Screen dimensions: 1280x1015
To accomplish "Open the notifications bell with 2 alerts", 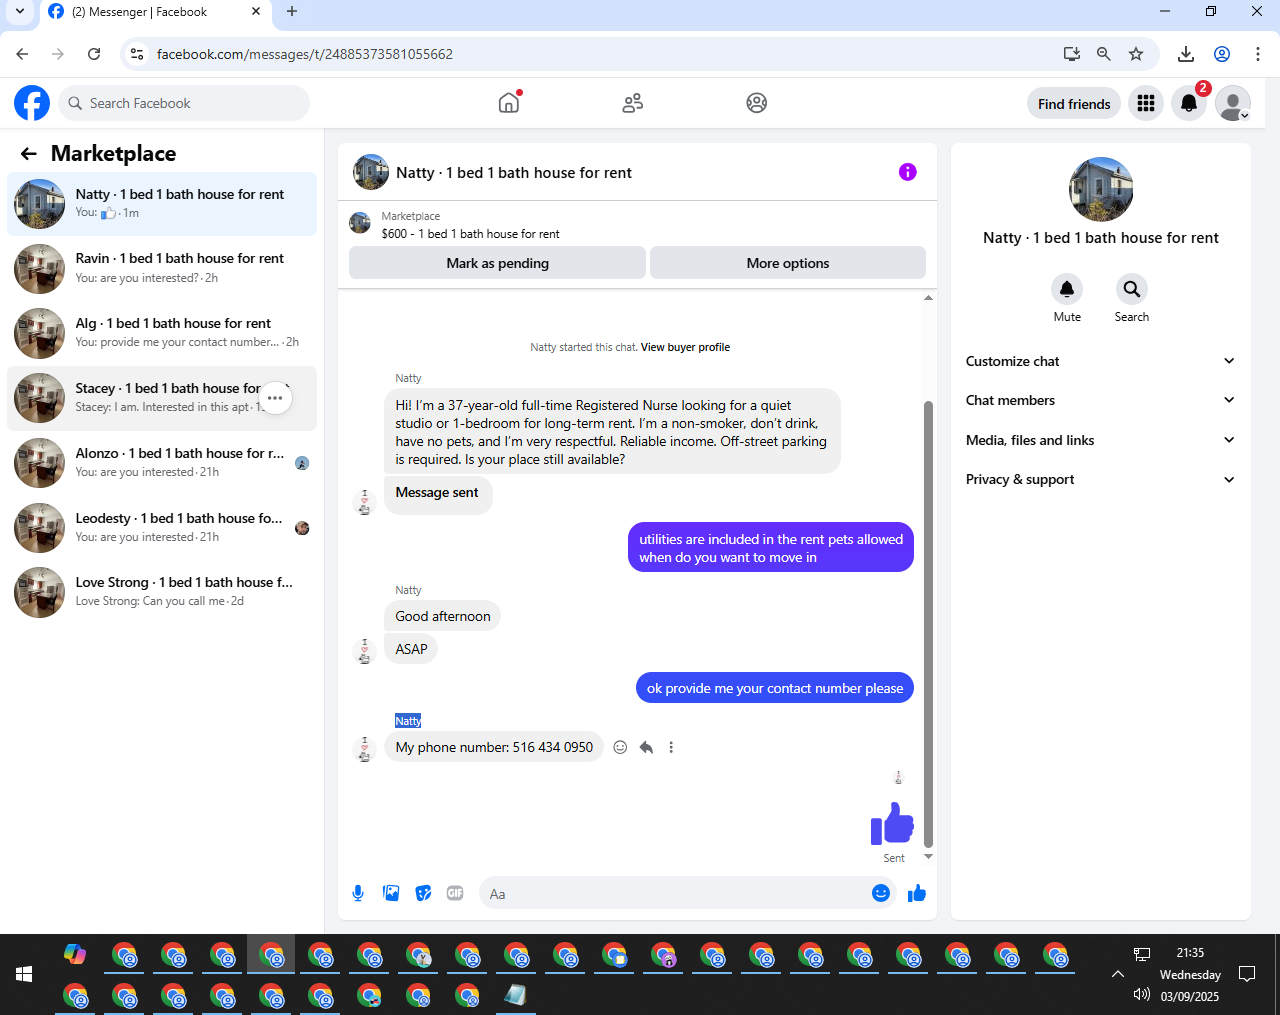I will click(x=1189, y=103).
